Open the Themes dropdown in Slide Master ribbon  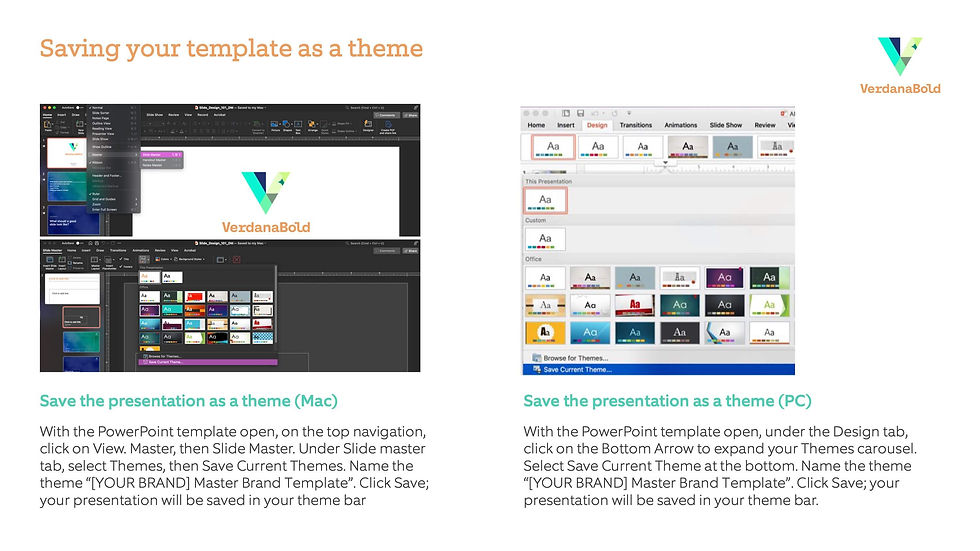point(144,259)
